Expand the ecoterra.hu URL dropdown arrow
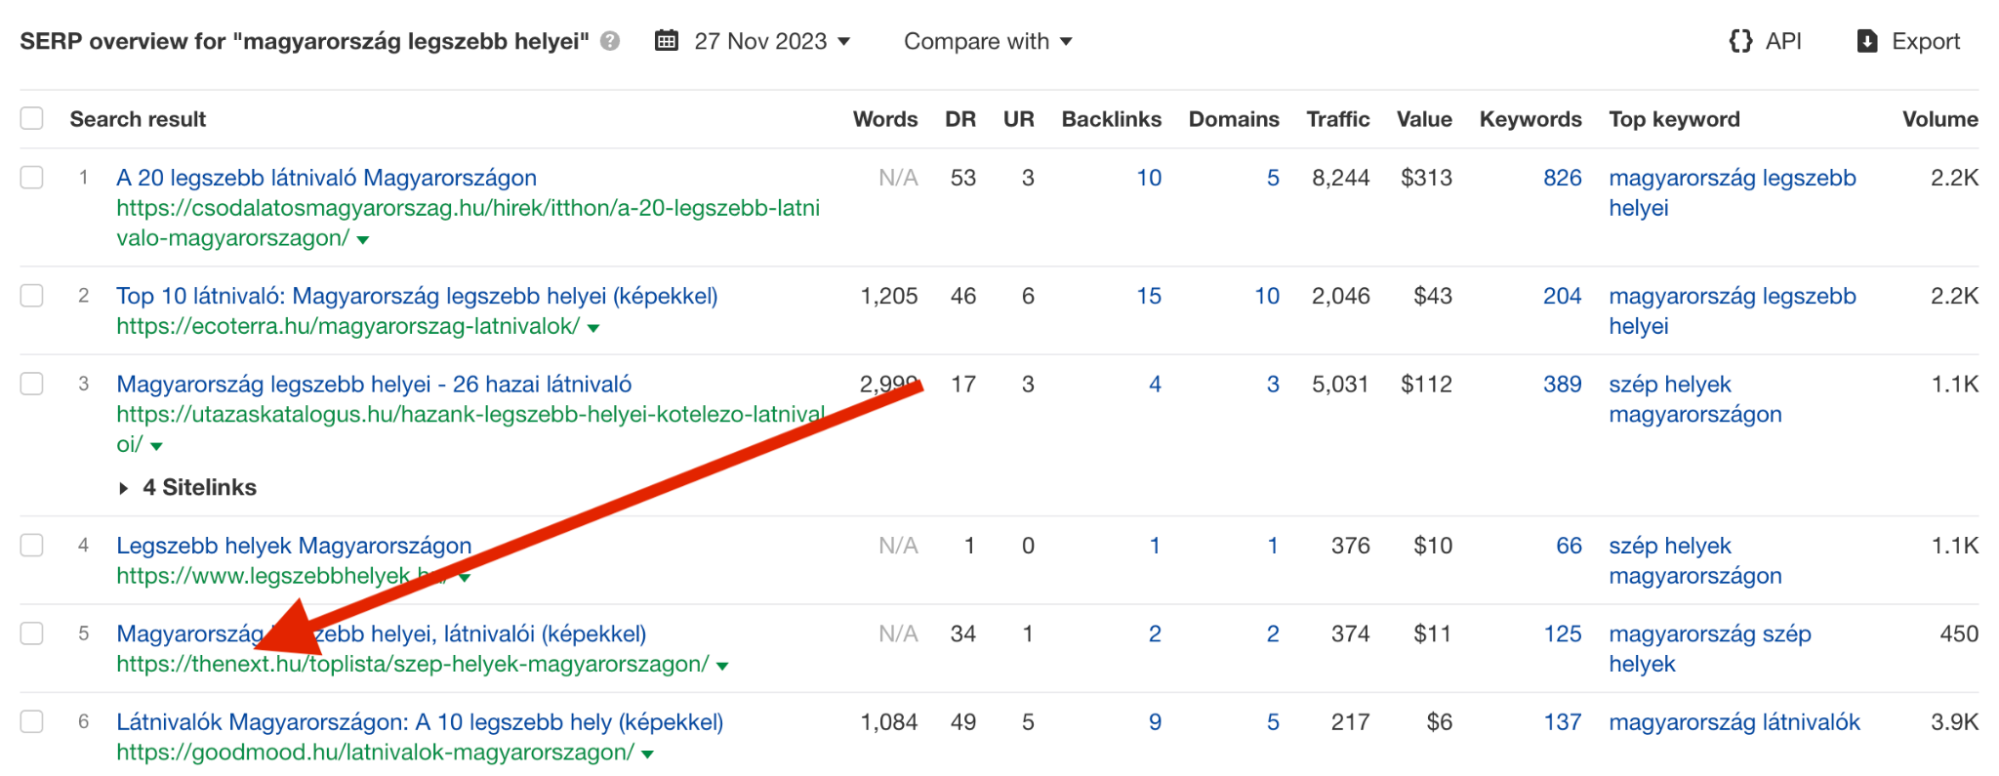 click(593, 328)
